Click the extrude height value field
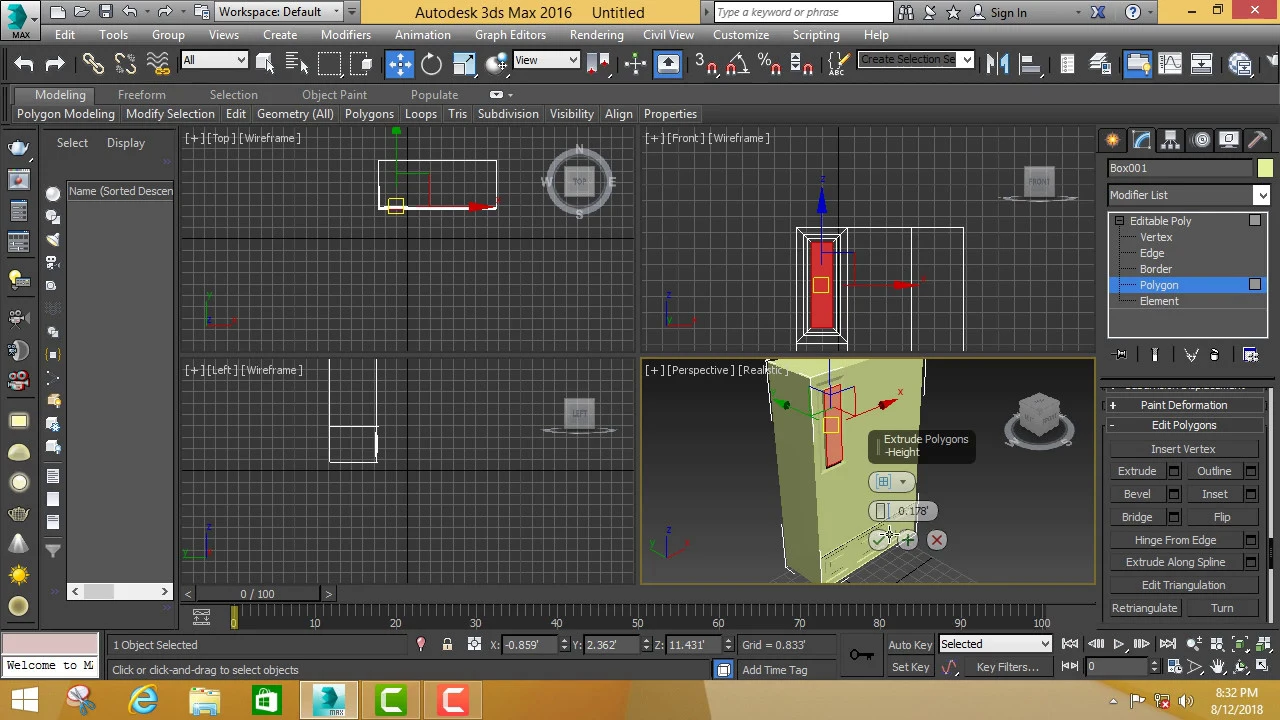Image resolution: width=1280 pixels, height=720 pixels. 912,511
